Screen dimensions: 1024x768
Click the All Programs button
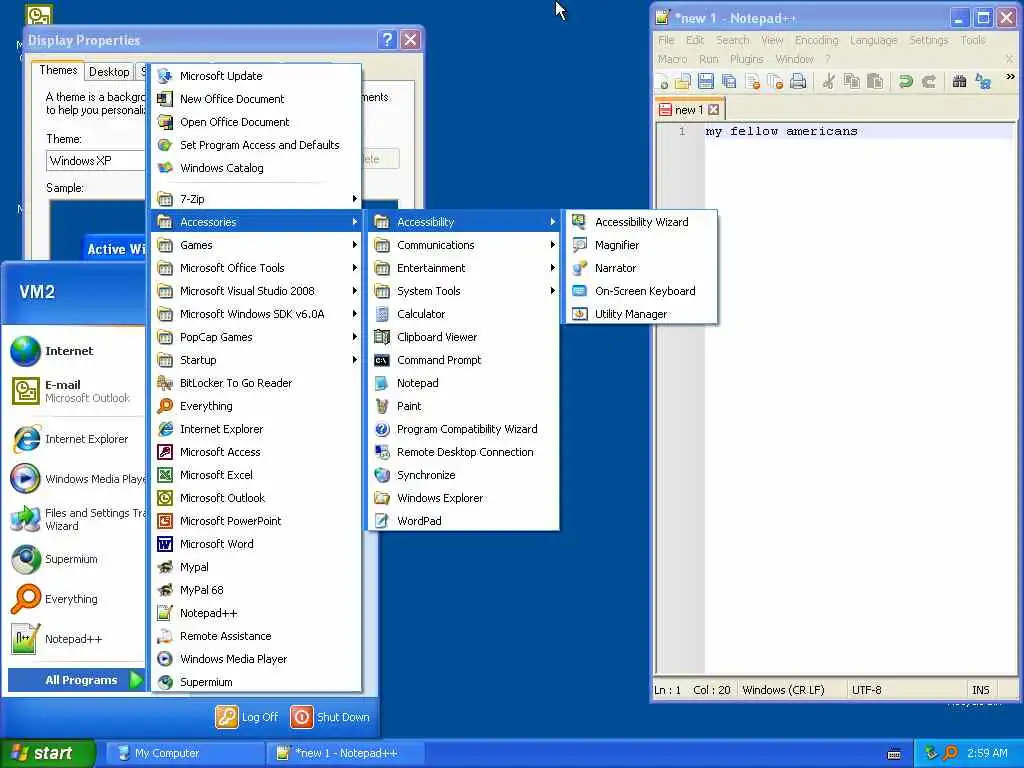76,680
